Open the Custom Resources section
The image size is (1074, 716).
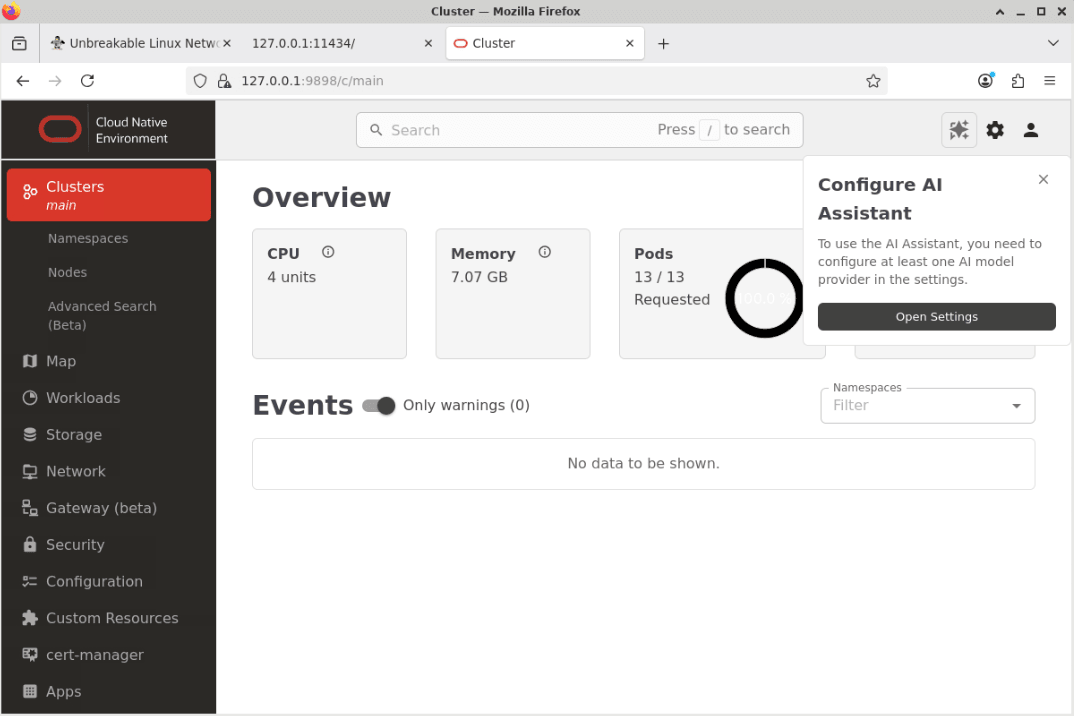113,618
